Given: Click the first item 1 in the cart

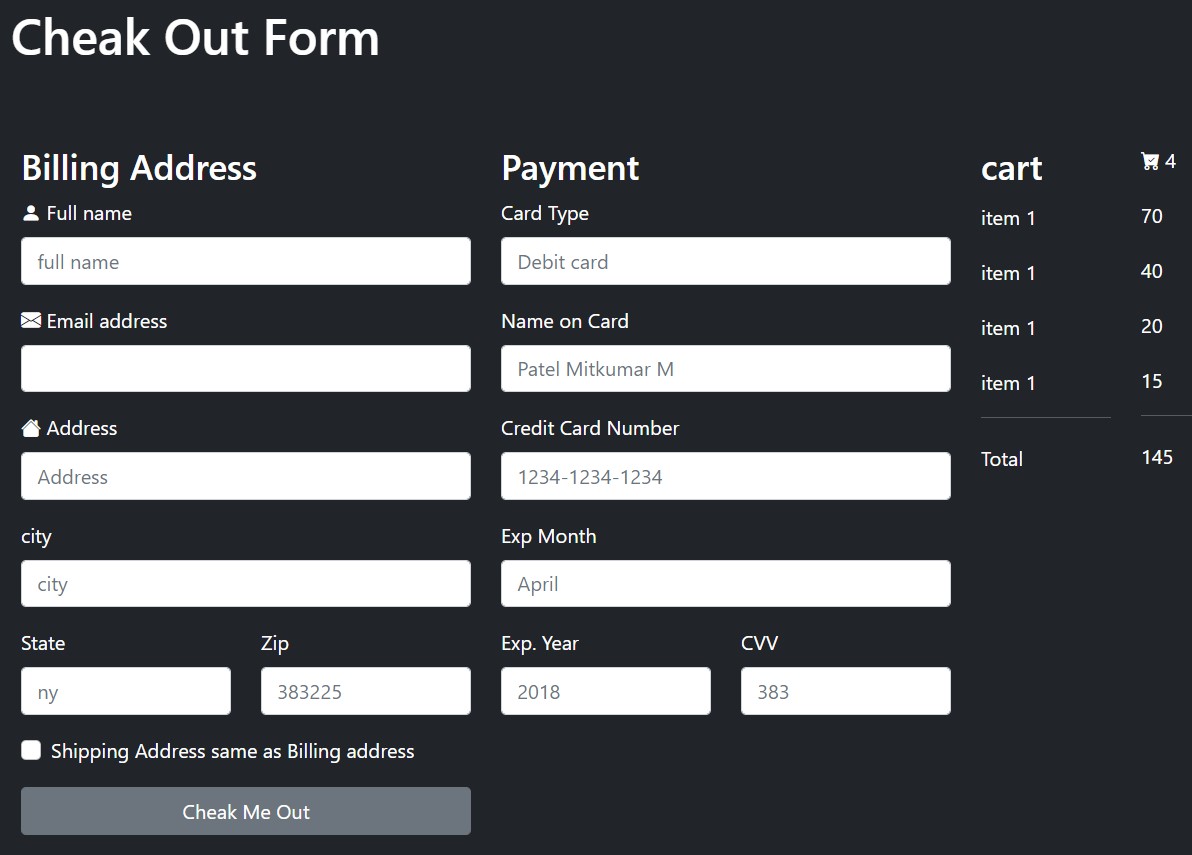Looking at the screenshot, I should click(x=1008, y=218).
